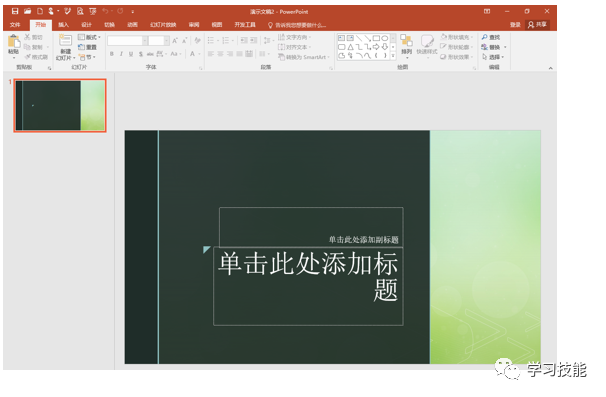
Task: Toggle Center text alignment
Action: 220,54
